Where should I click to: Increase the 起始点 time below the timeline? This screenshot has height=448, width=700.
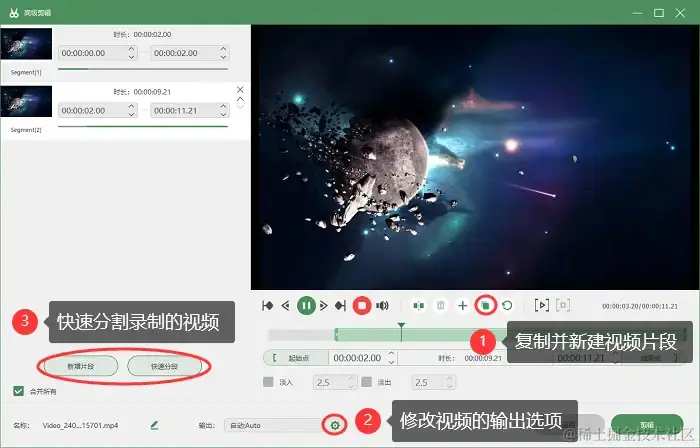coord(391,353)
